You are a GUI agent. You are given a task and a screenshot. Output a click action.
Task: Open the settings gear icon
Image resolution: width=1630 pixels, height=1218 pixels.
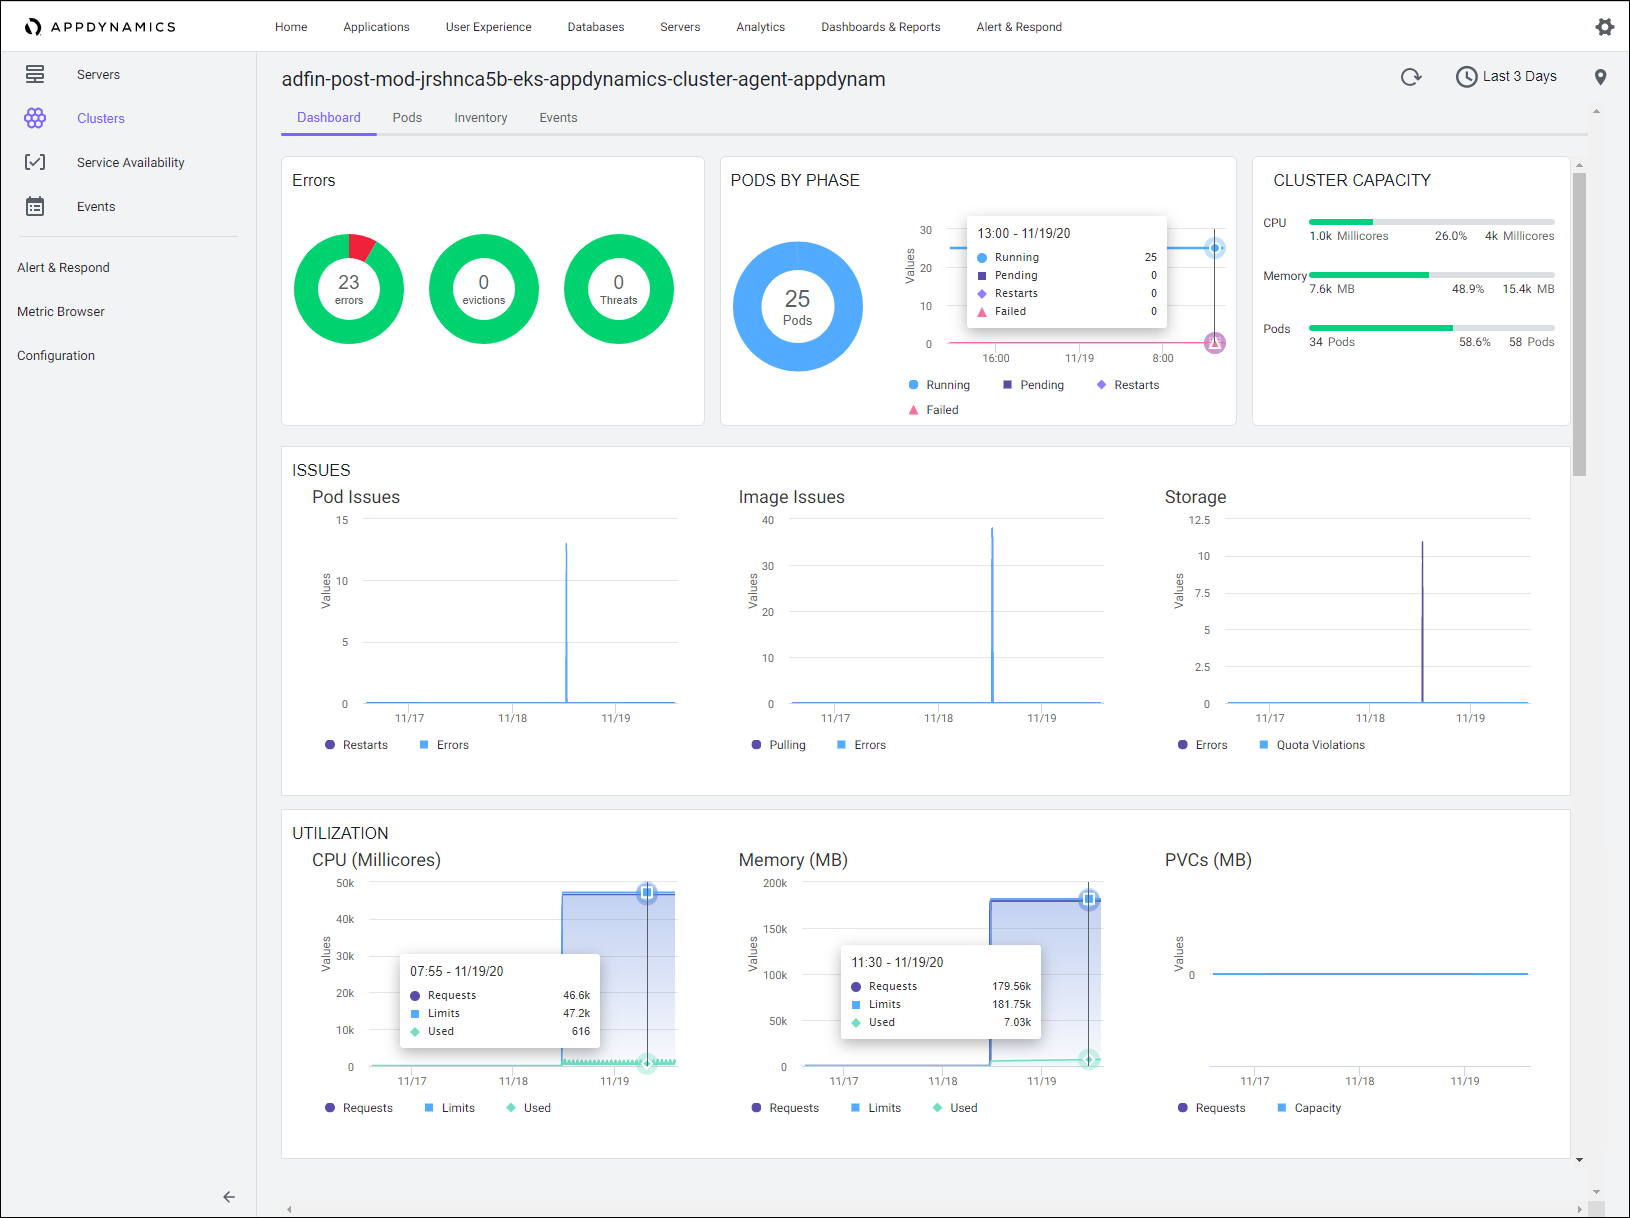[x=1604, y=27]
